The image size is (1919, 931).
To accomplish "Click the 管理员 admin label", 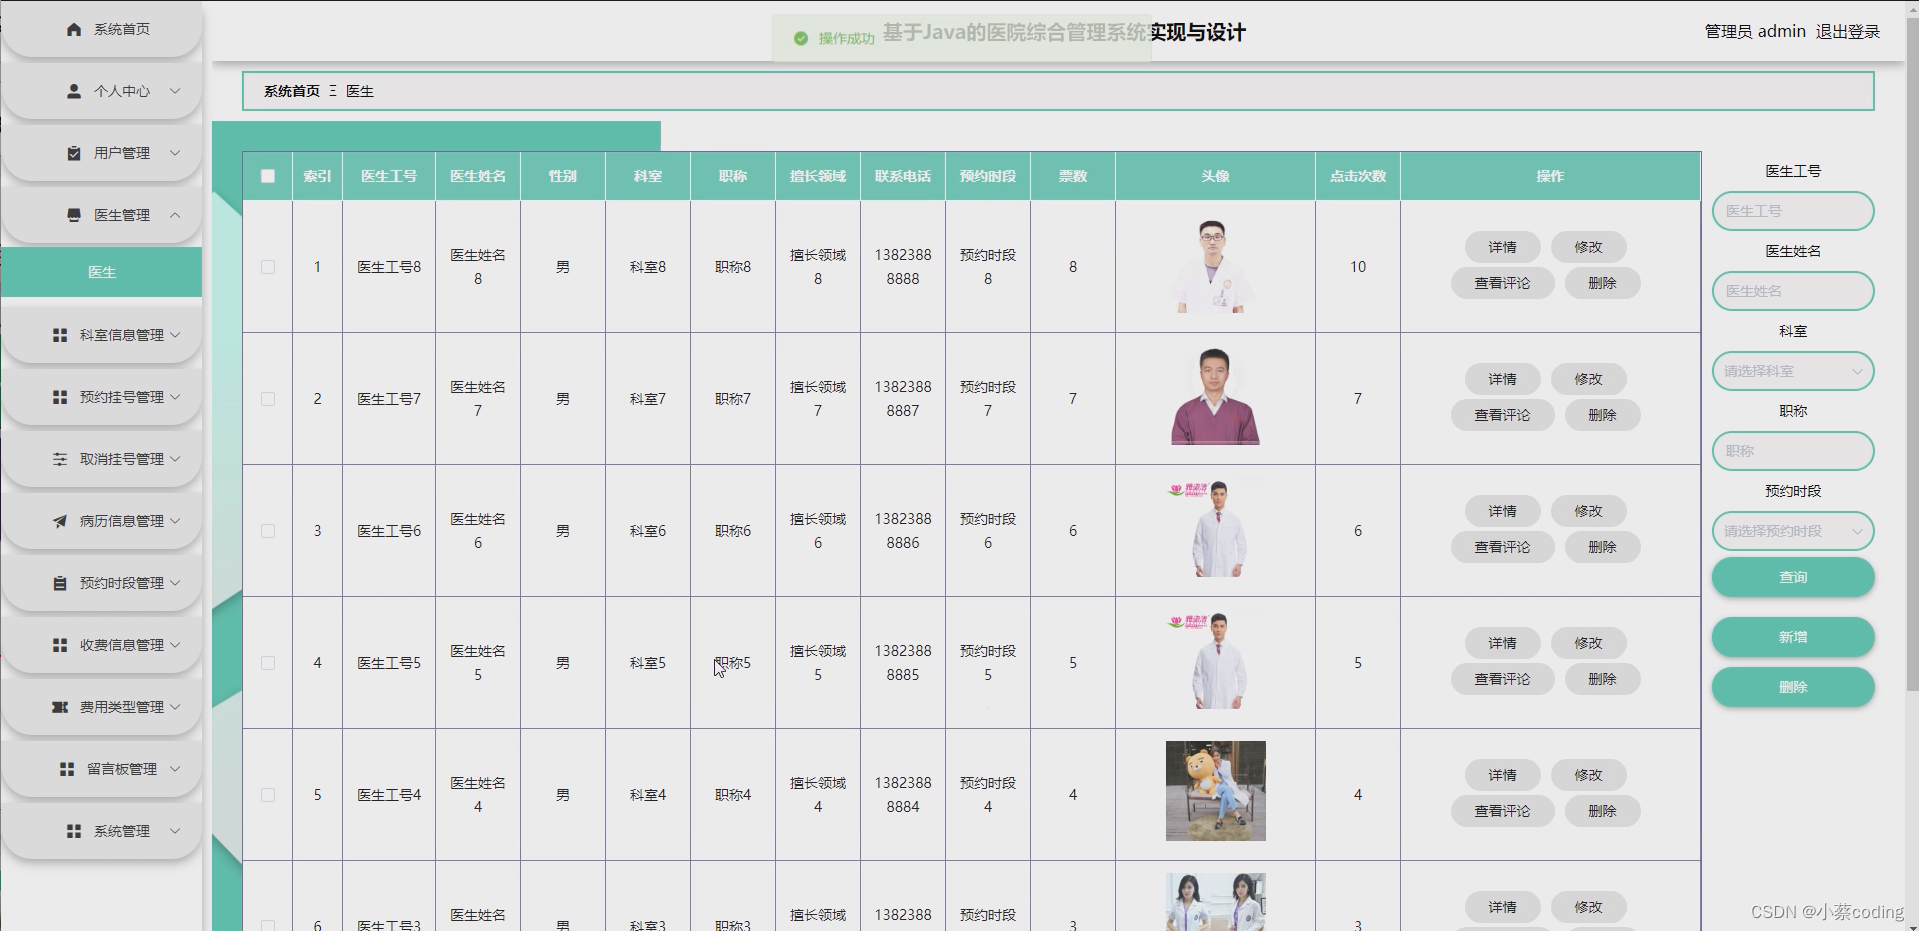I will [1755, 32].
